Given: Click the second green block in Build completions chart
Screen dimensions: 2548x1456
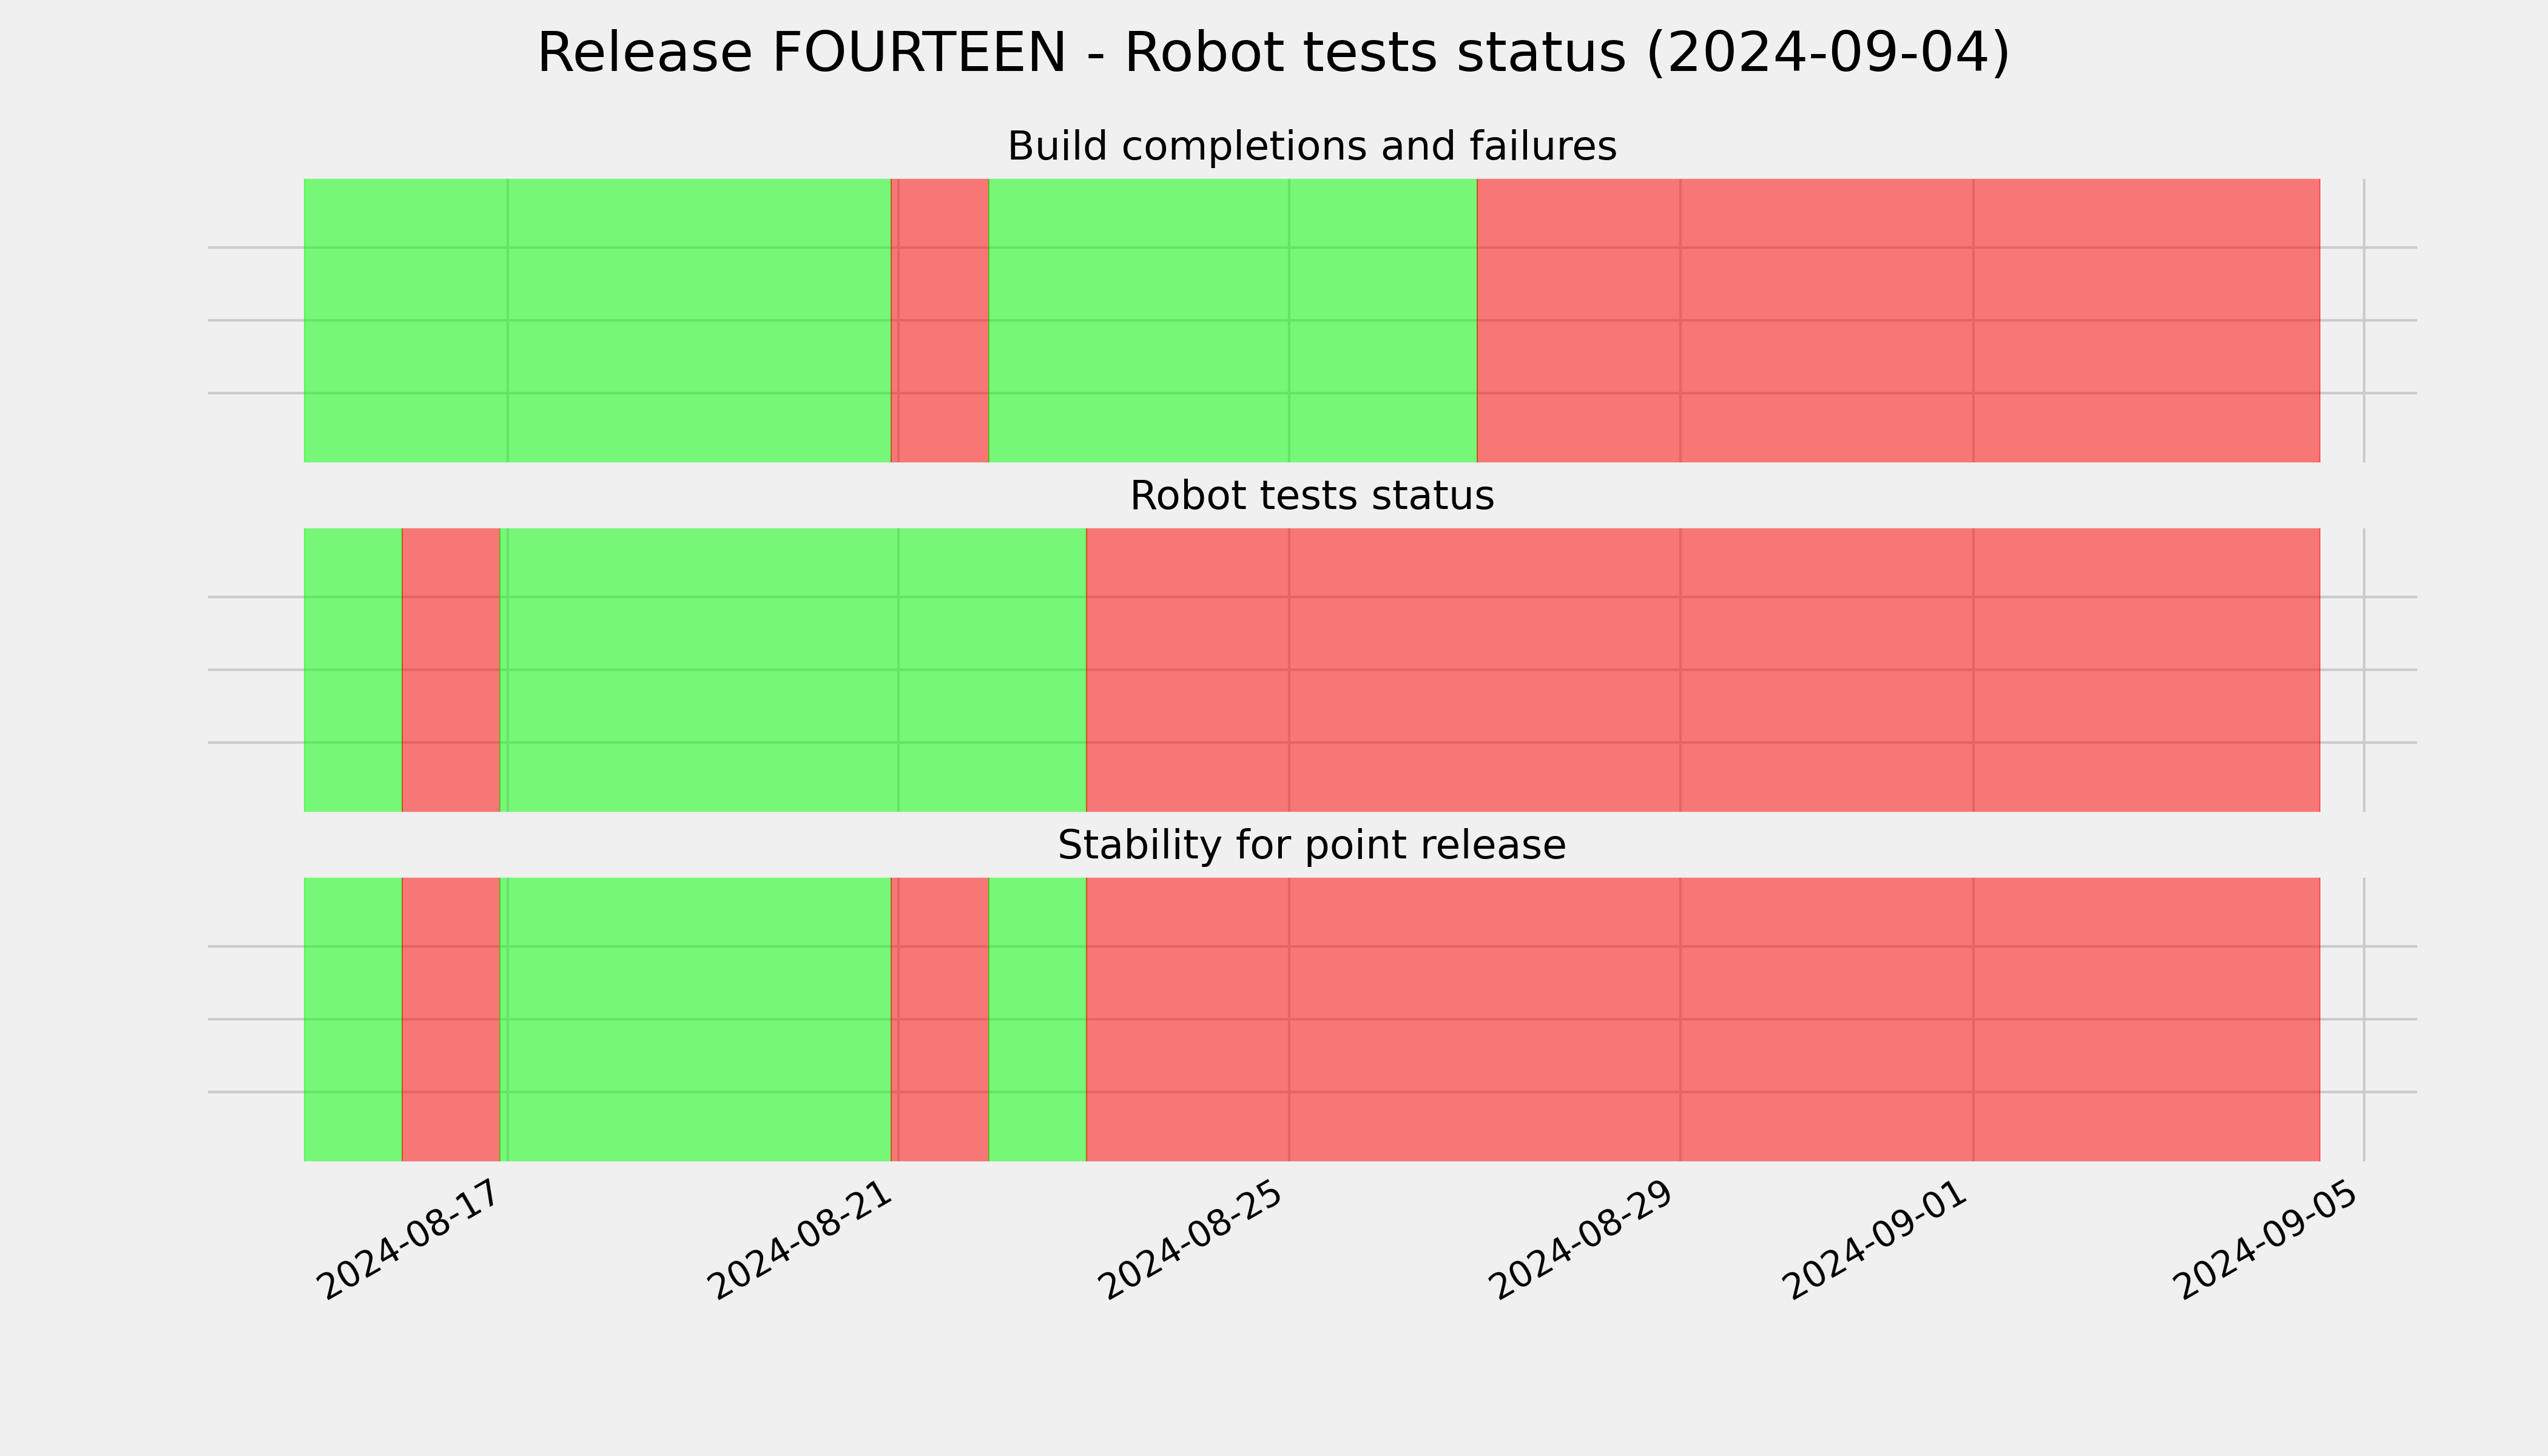Looking at the screenshot, I should [1233, 320].
